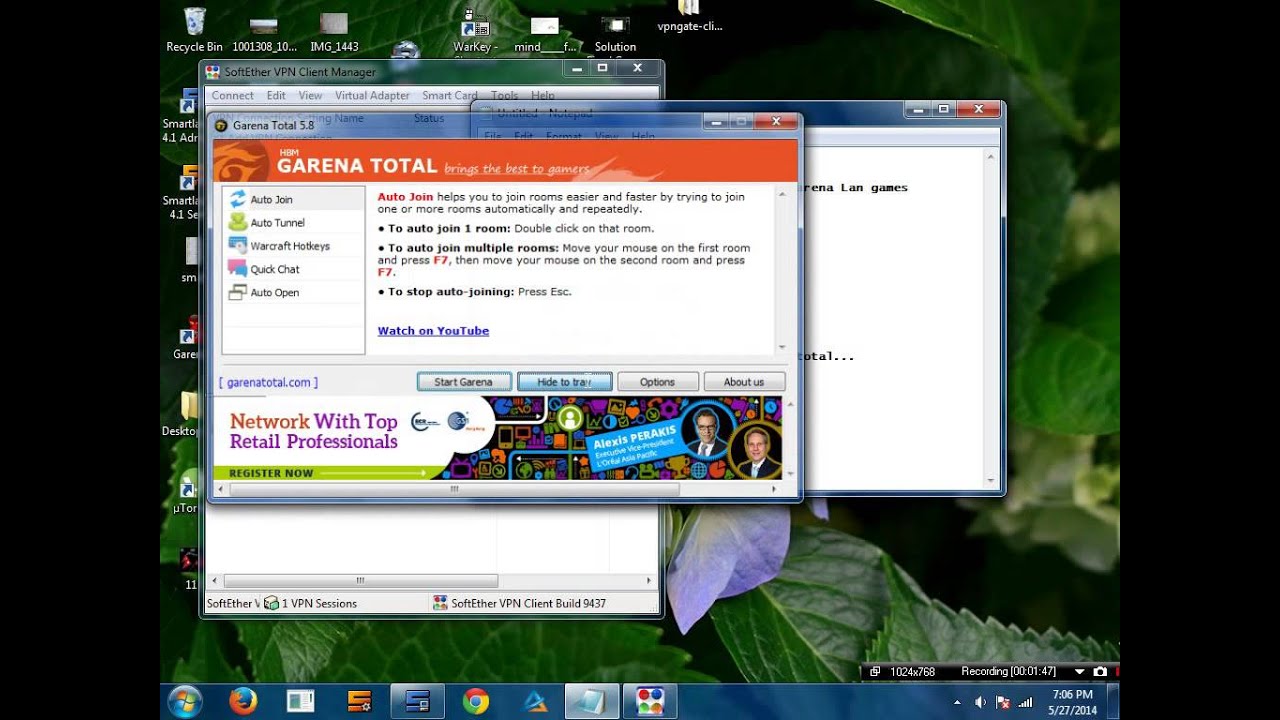Click Action Center flag icon in tray
Viewport: 1280px width, 720px height.
(x=1002, y=703)
